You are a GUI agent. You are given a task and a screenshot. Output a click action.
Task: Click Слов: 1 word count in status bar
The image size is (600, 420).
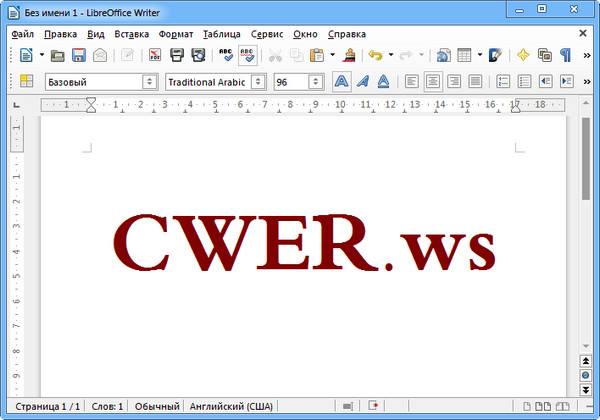pyautogui.click(x=108, y=406)
